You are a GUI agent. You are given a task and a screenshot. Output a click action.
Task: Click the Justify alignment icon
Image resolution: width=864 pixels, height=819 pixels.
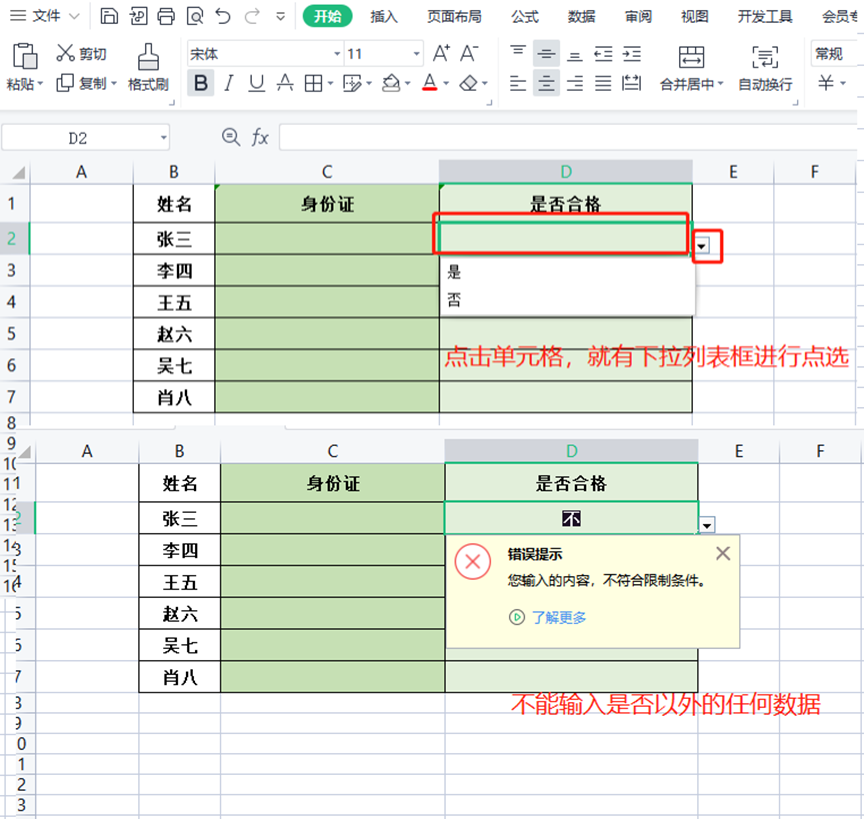pos(603,83)
